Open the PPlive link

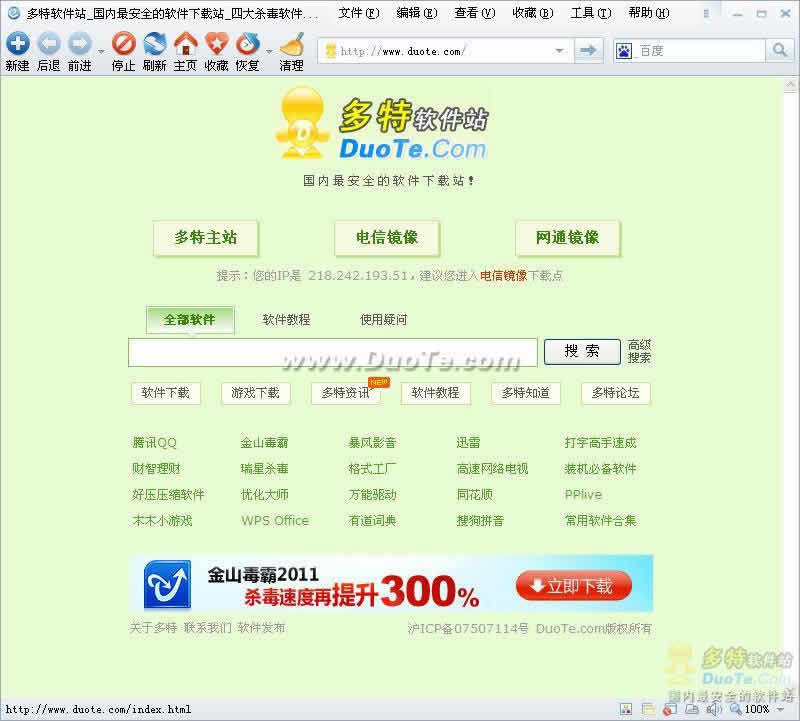583,495
